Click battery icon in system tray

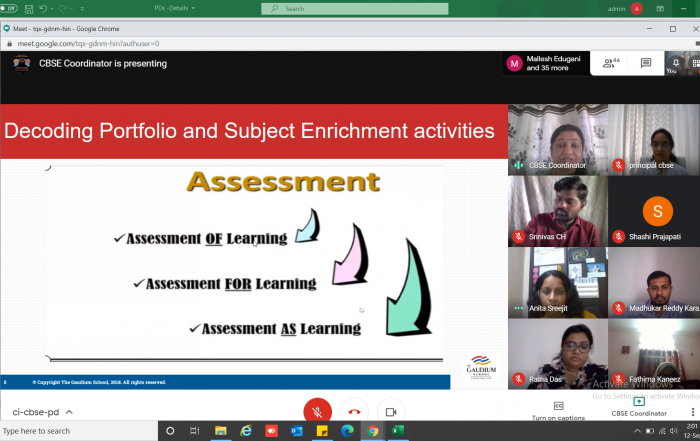pyautogui.click(x=650, y=431)
